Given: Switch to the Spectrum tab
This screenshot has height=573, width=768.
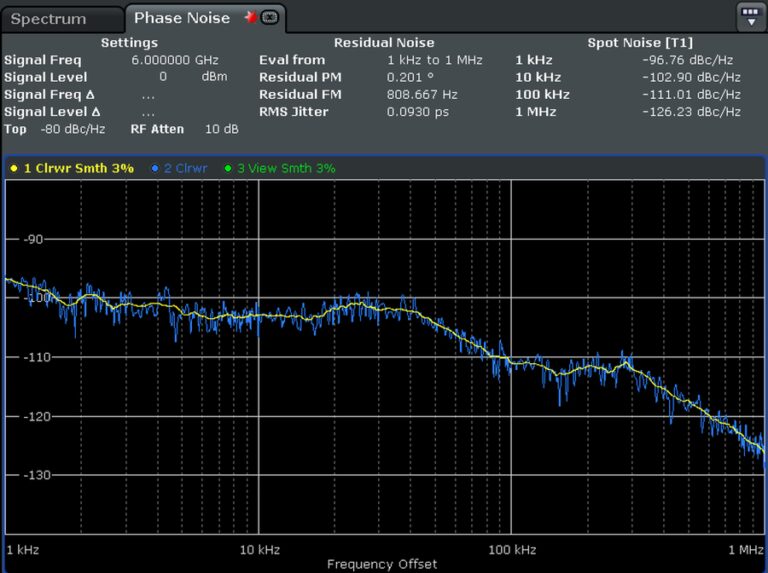Looking at the screenshot, I should (x=50, y=19).
